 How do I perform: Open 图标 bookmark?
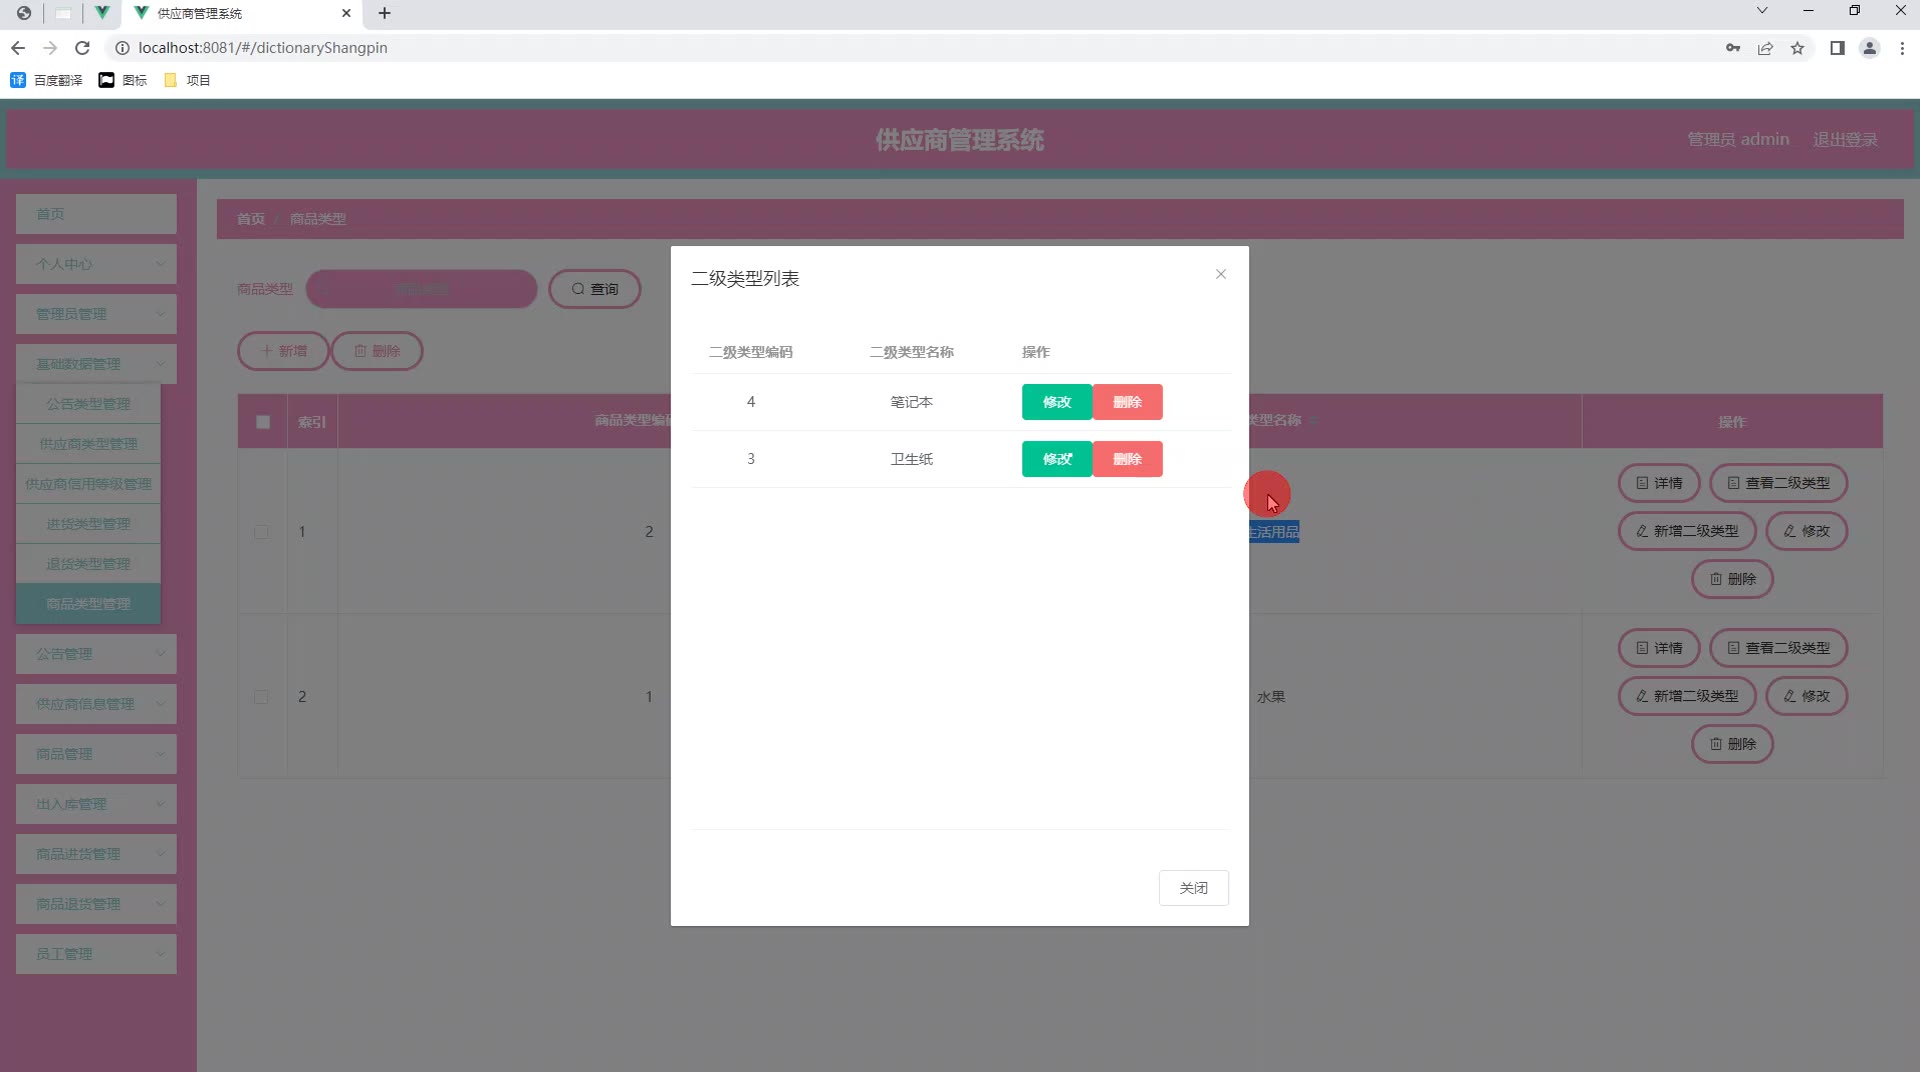click(x=123, y=80)
